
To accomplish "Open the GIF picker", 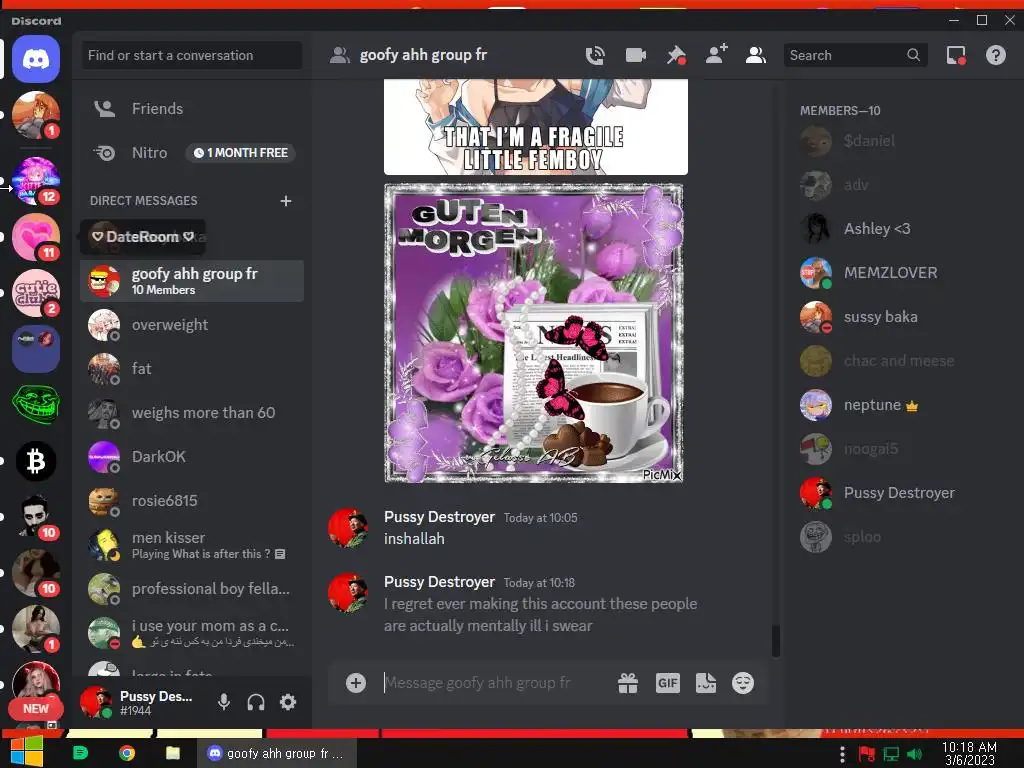I will tap(667, 683).
